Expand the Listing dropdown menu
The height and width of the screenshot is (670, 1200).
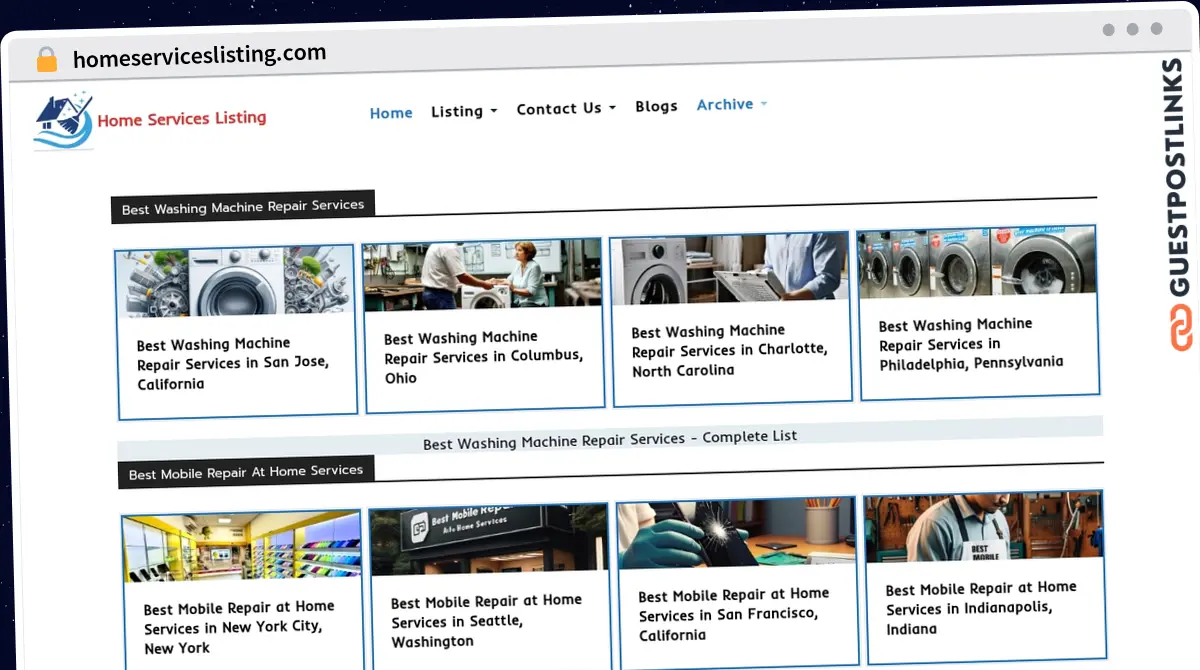464,111
